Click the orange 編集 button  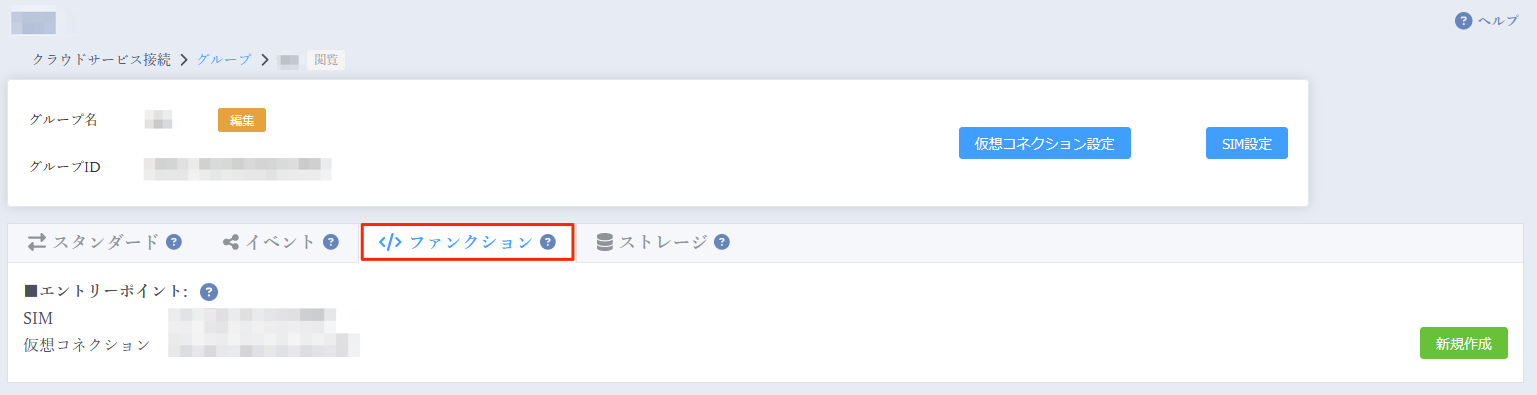pyautogui.click(x=242, y=120)
